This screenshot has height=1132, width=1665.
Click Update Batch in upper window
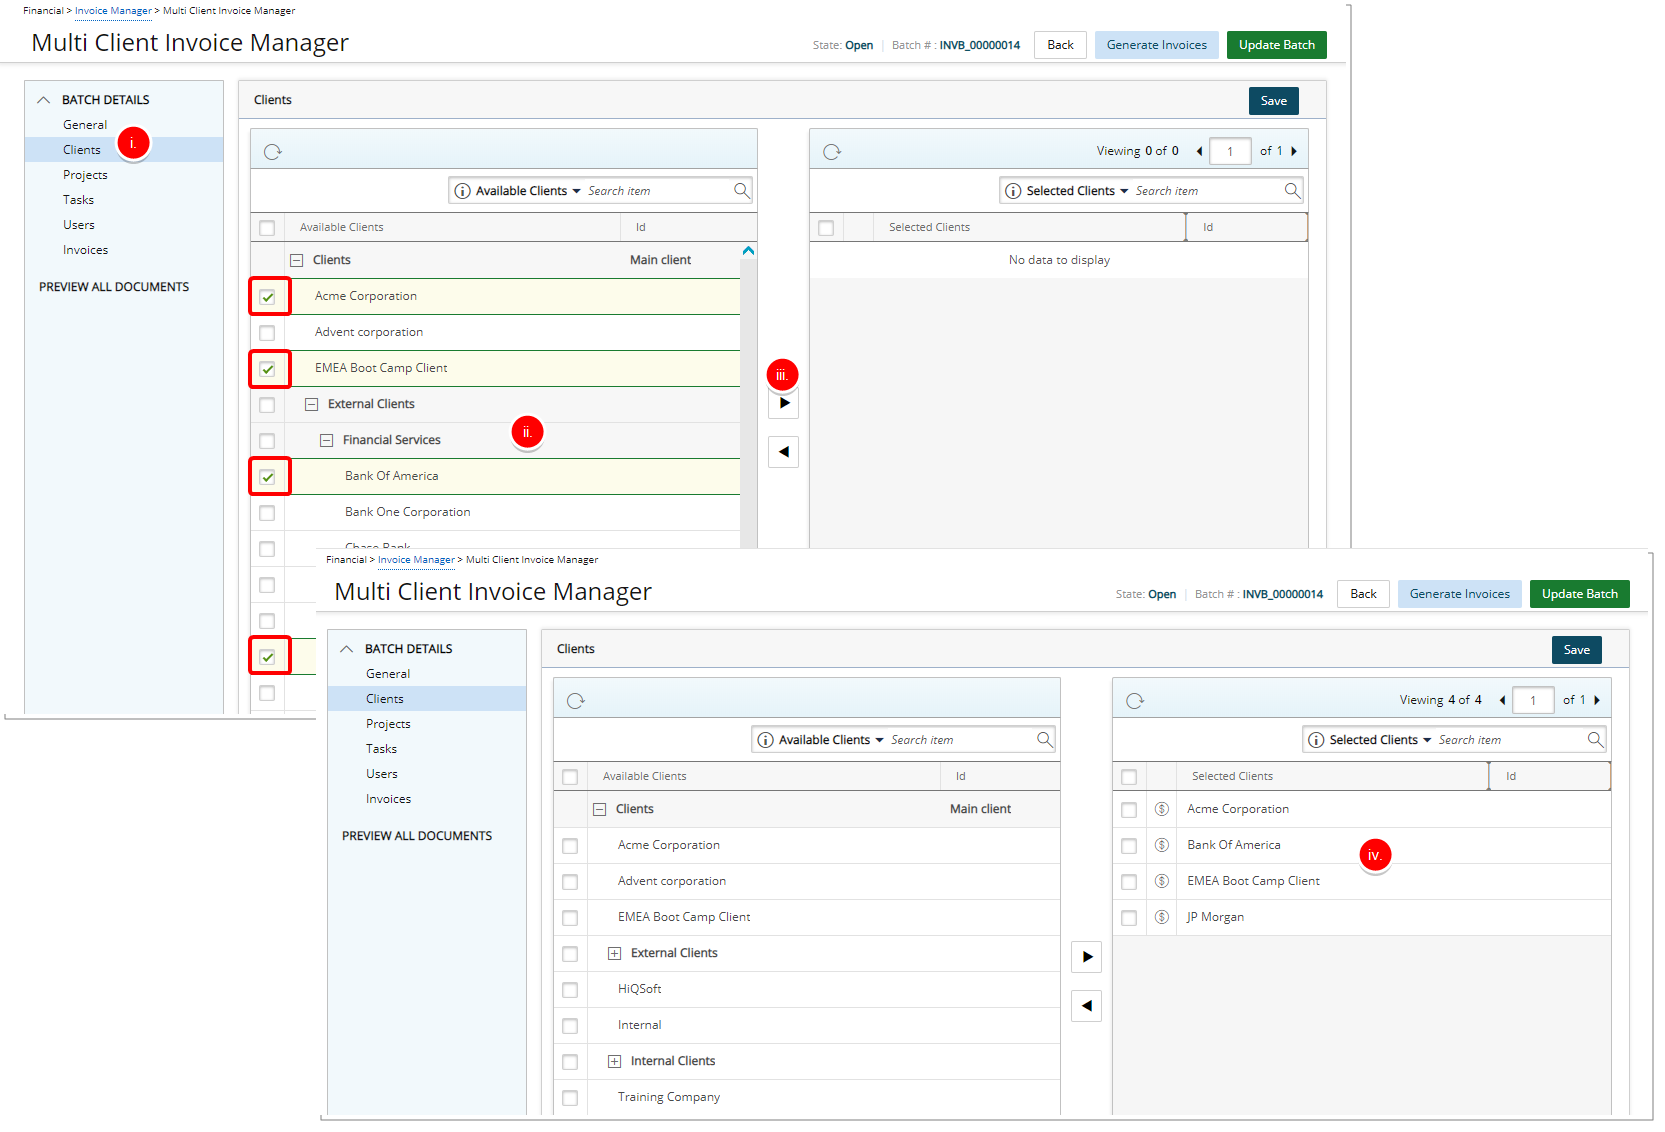pyautogui.click(x=1277, y=45)
